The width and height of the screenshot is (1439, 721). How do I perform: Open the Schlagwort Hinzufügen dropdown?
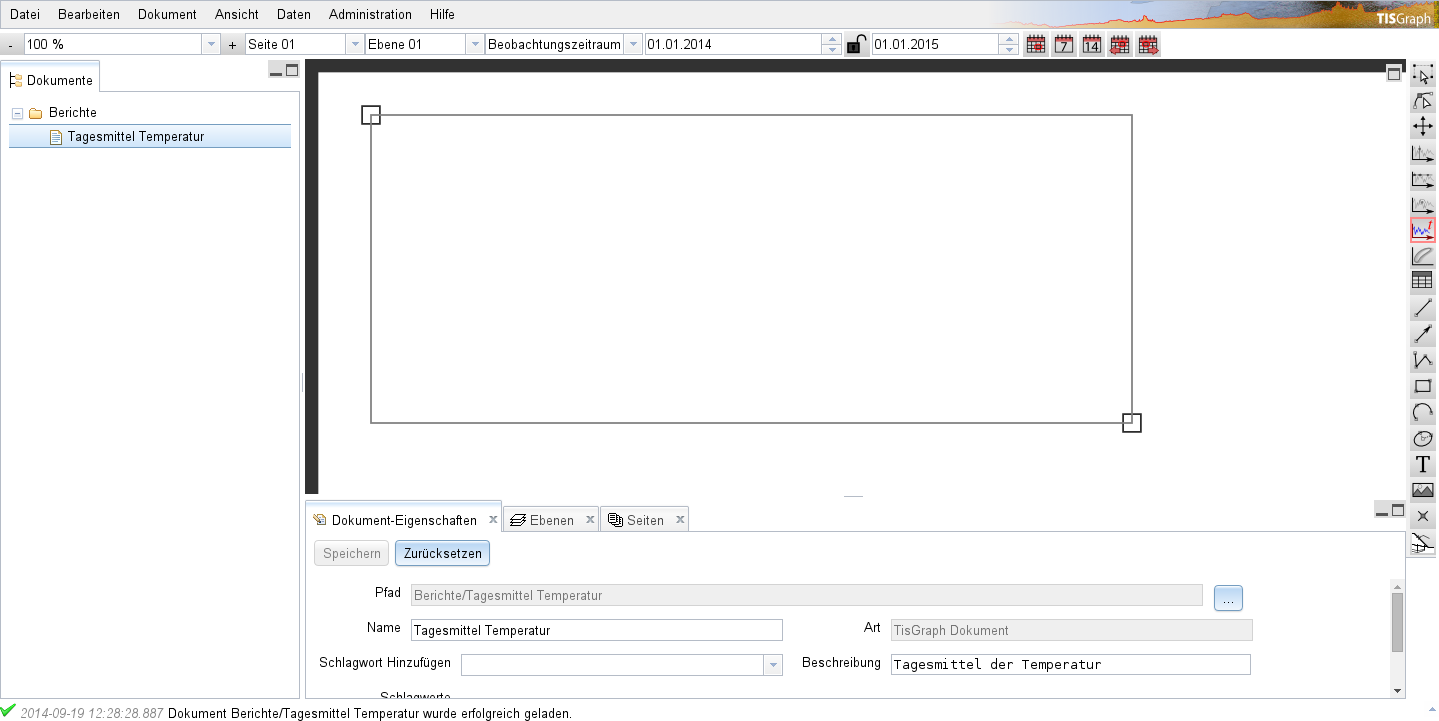pos(770,664)
